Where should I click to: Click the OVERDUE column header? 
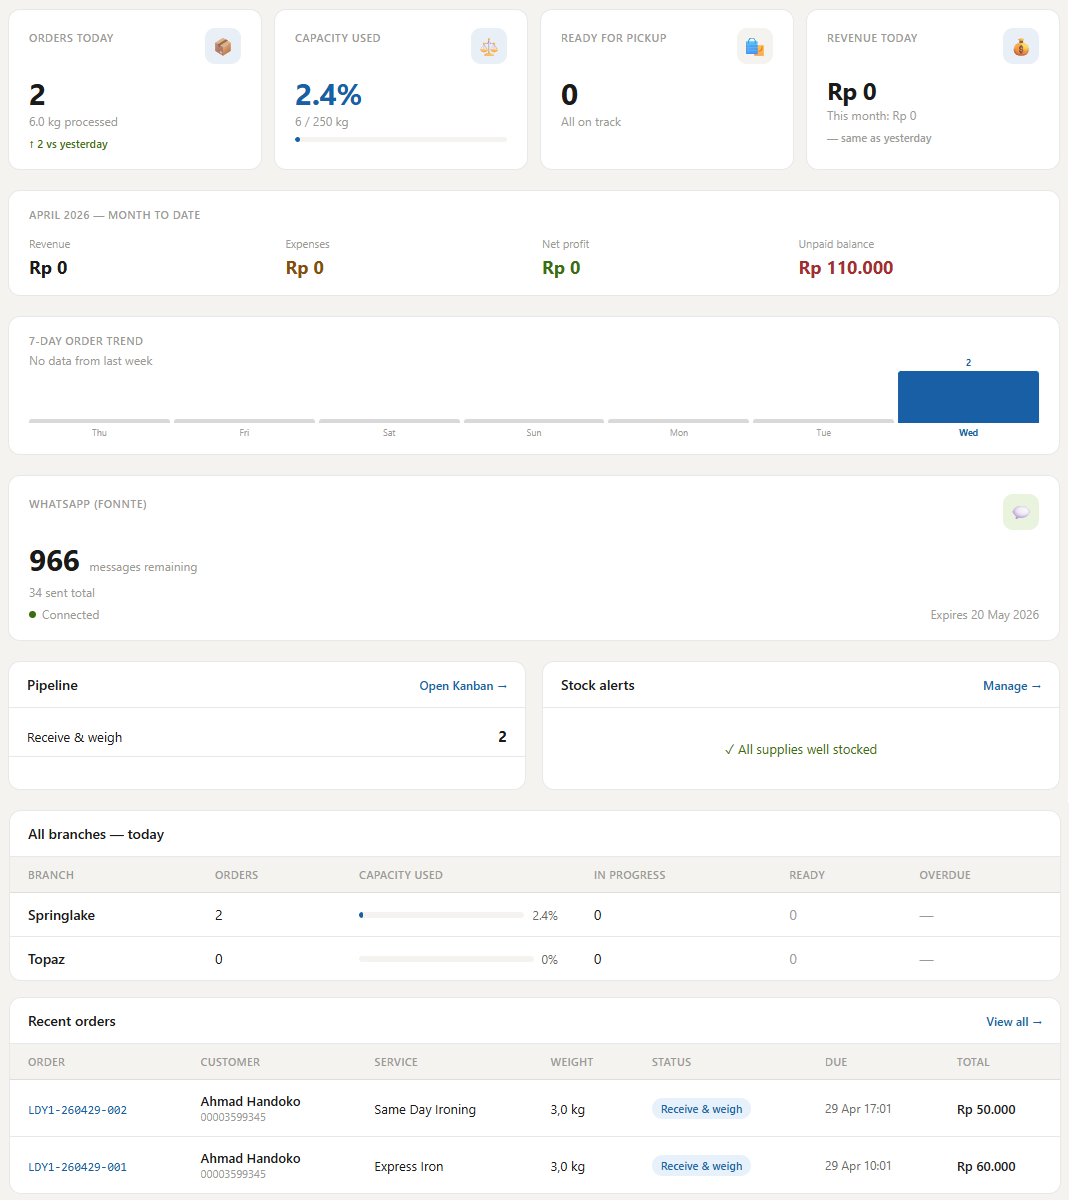(x=945, y=875)
